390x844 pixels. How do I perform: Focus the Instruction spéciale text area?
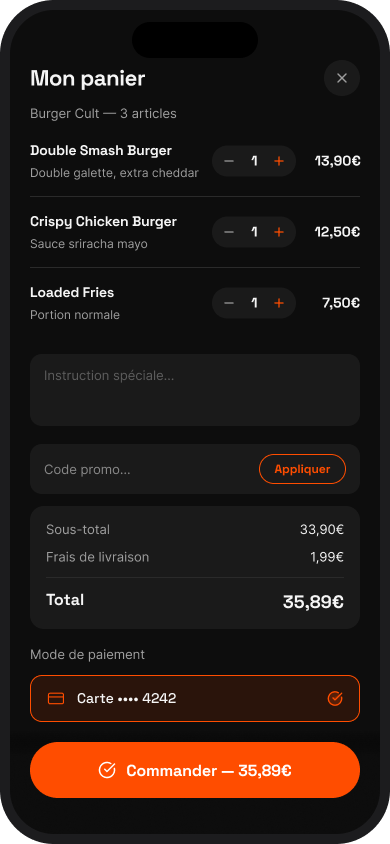tap(195, 390)
